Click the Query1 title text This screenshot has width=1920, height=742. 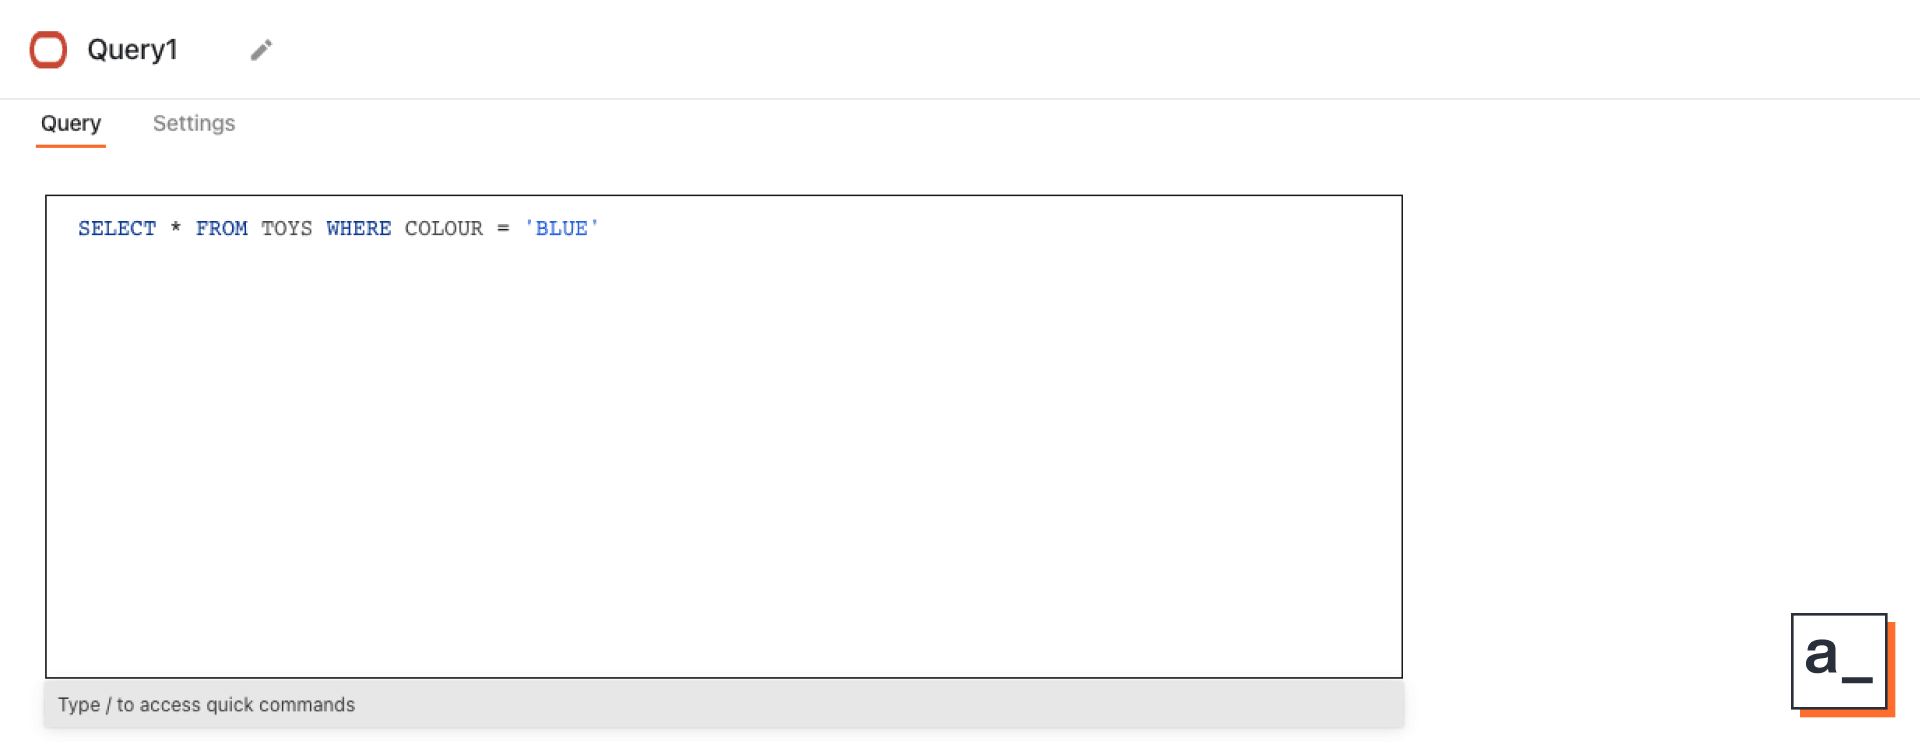click(133, 49)
